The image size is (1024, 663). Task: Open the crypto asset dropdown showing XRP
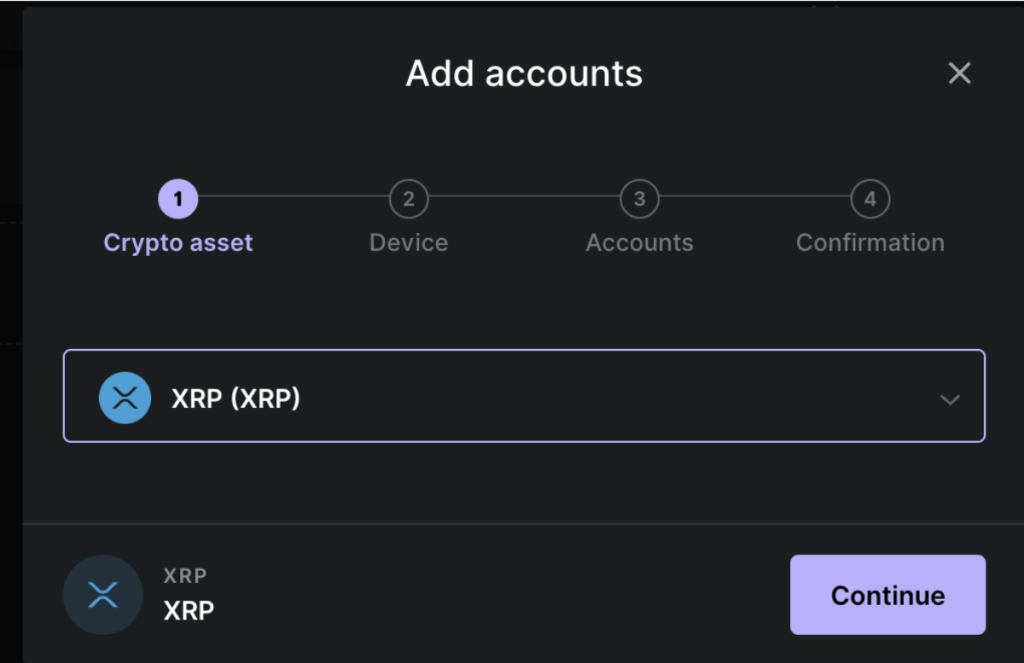click(524, 396)
